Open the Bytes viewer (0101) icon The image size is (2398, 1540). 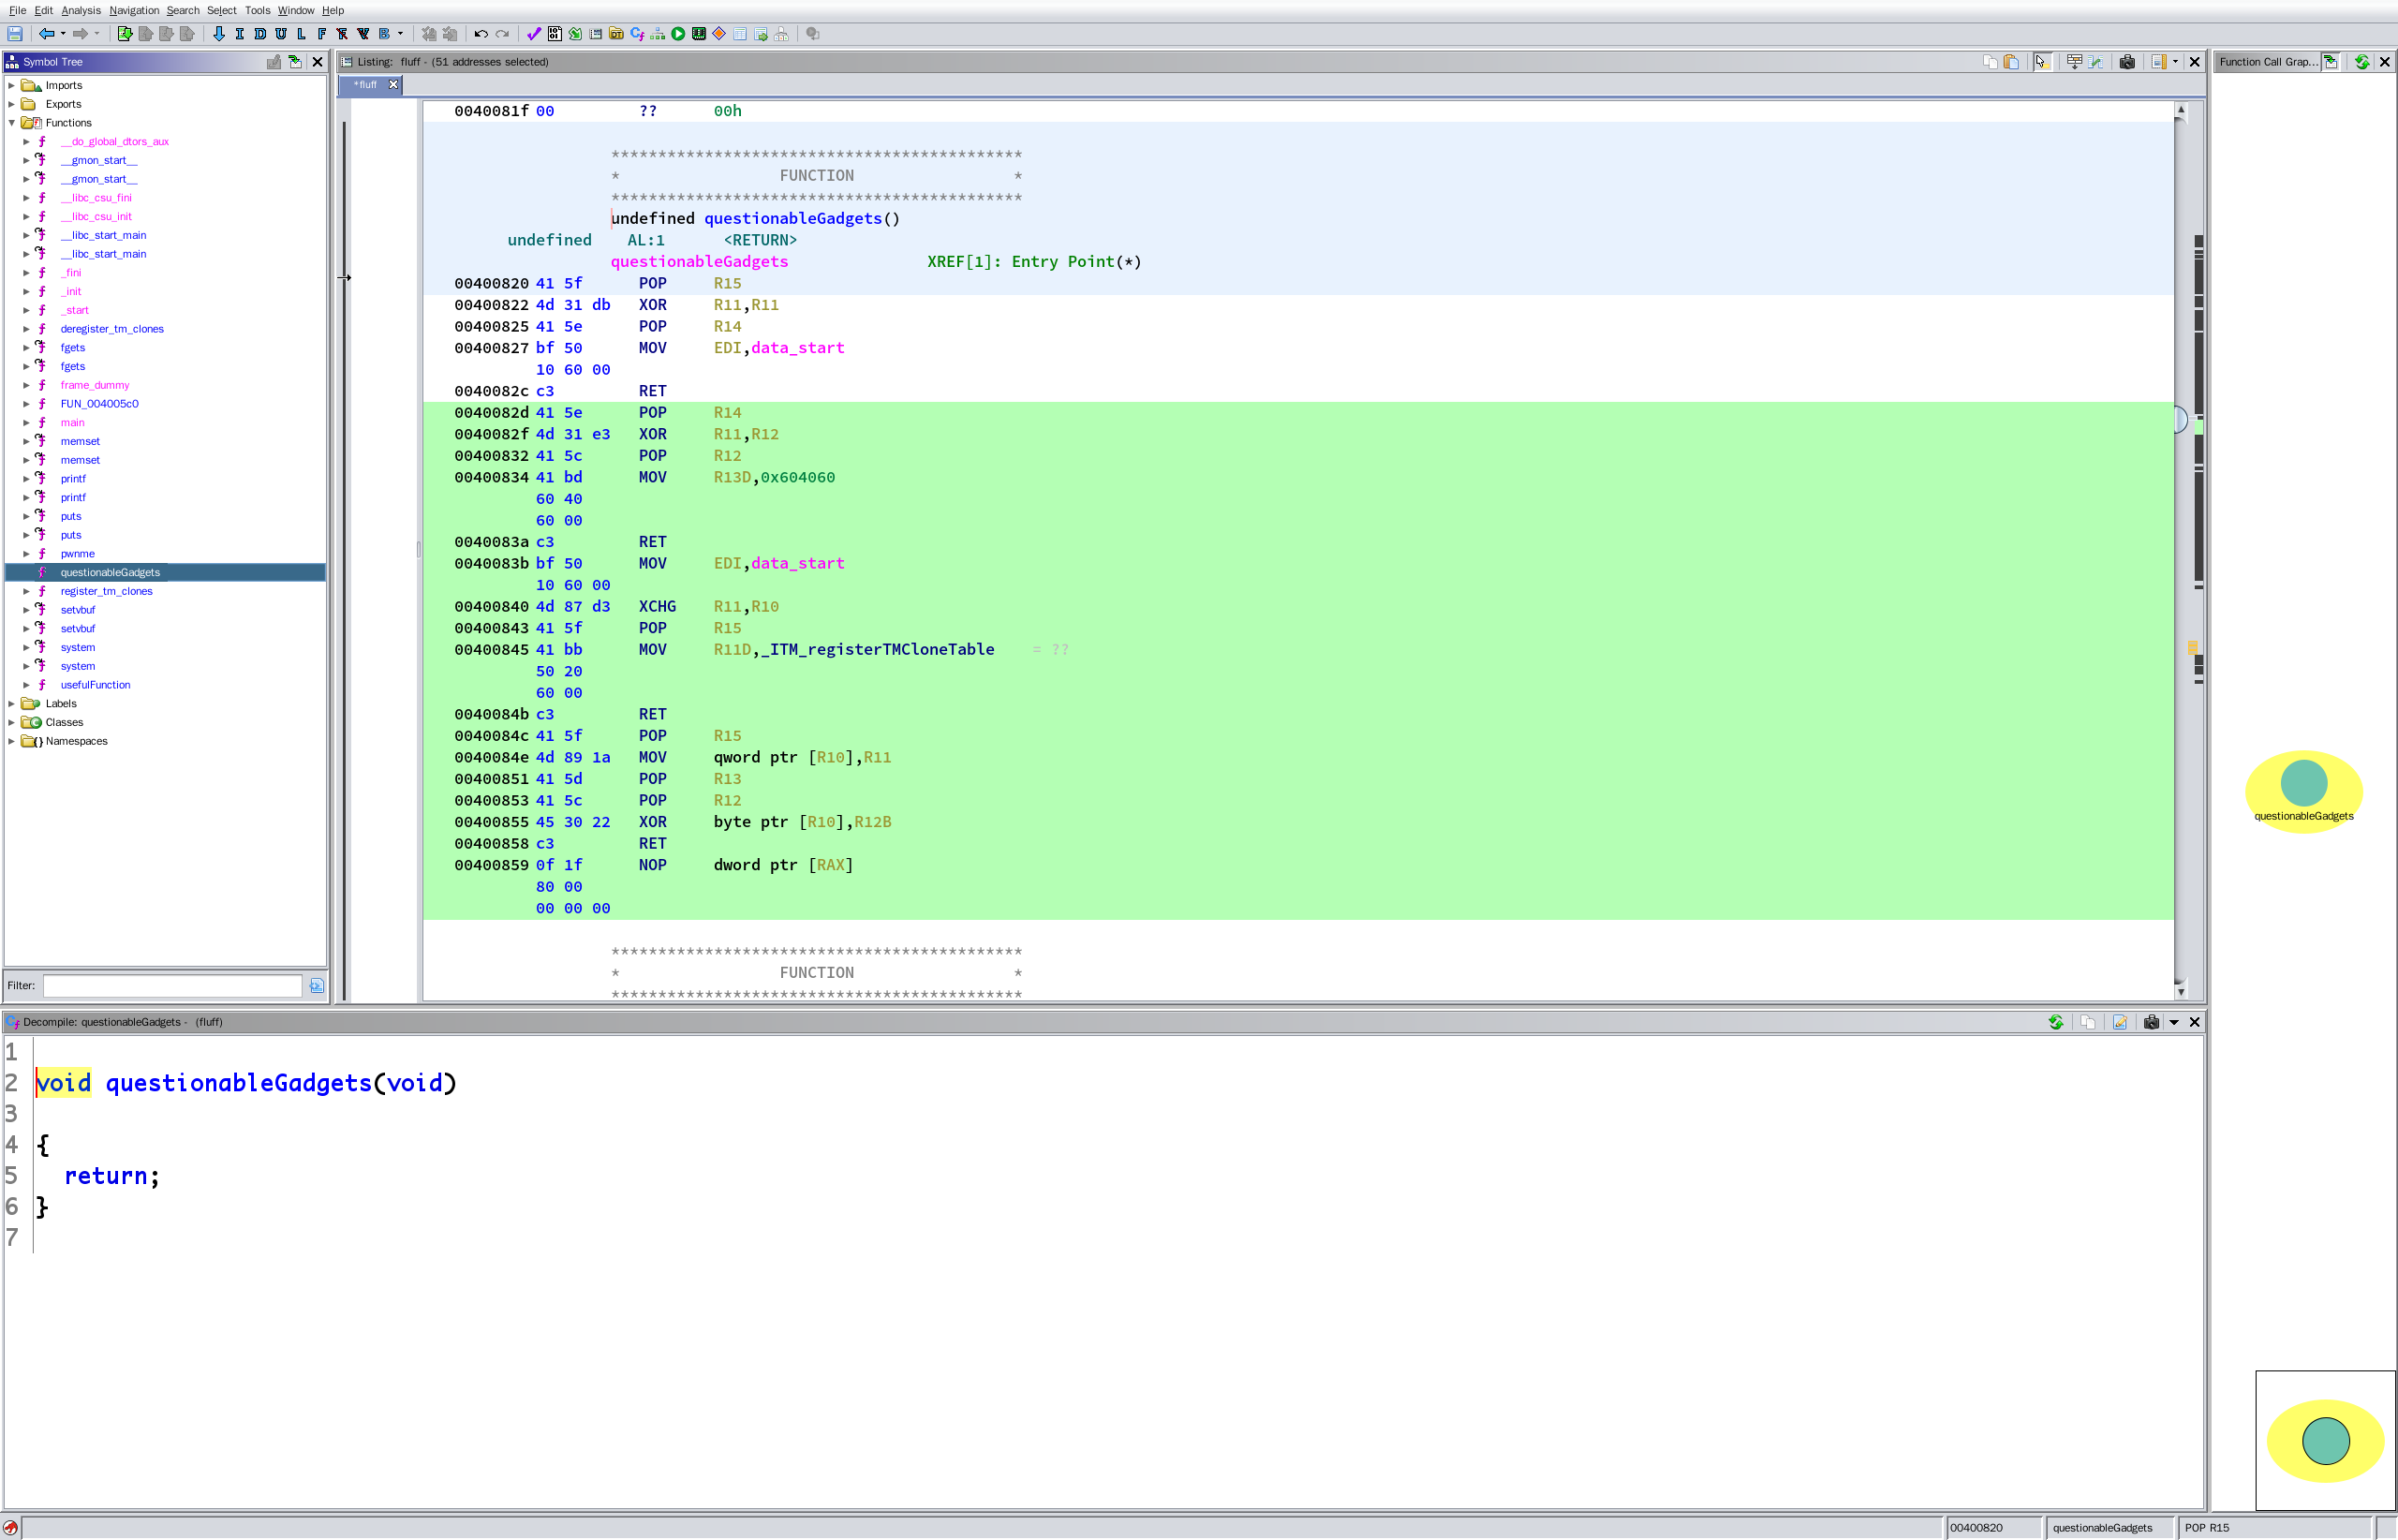[555, 34]
